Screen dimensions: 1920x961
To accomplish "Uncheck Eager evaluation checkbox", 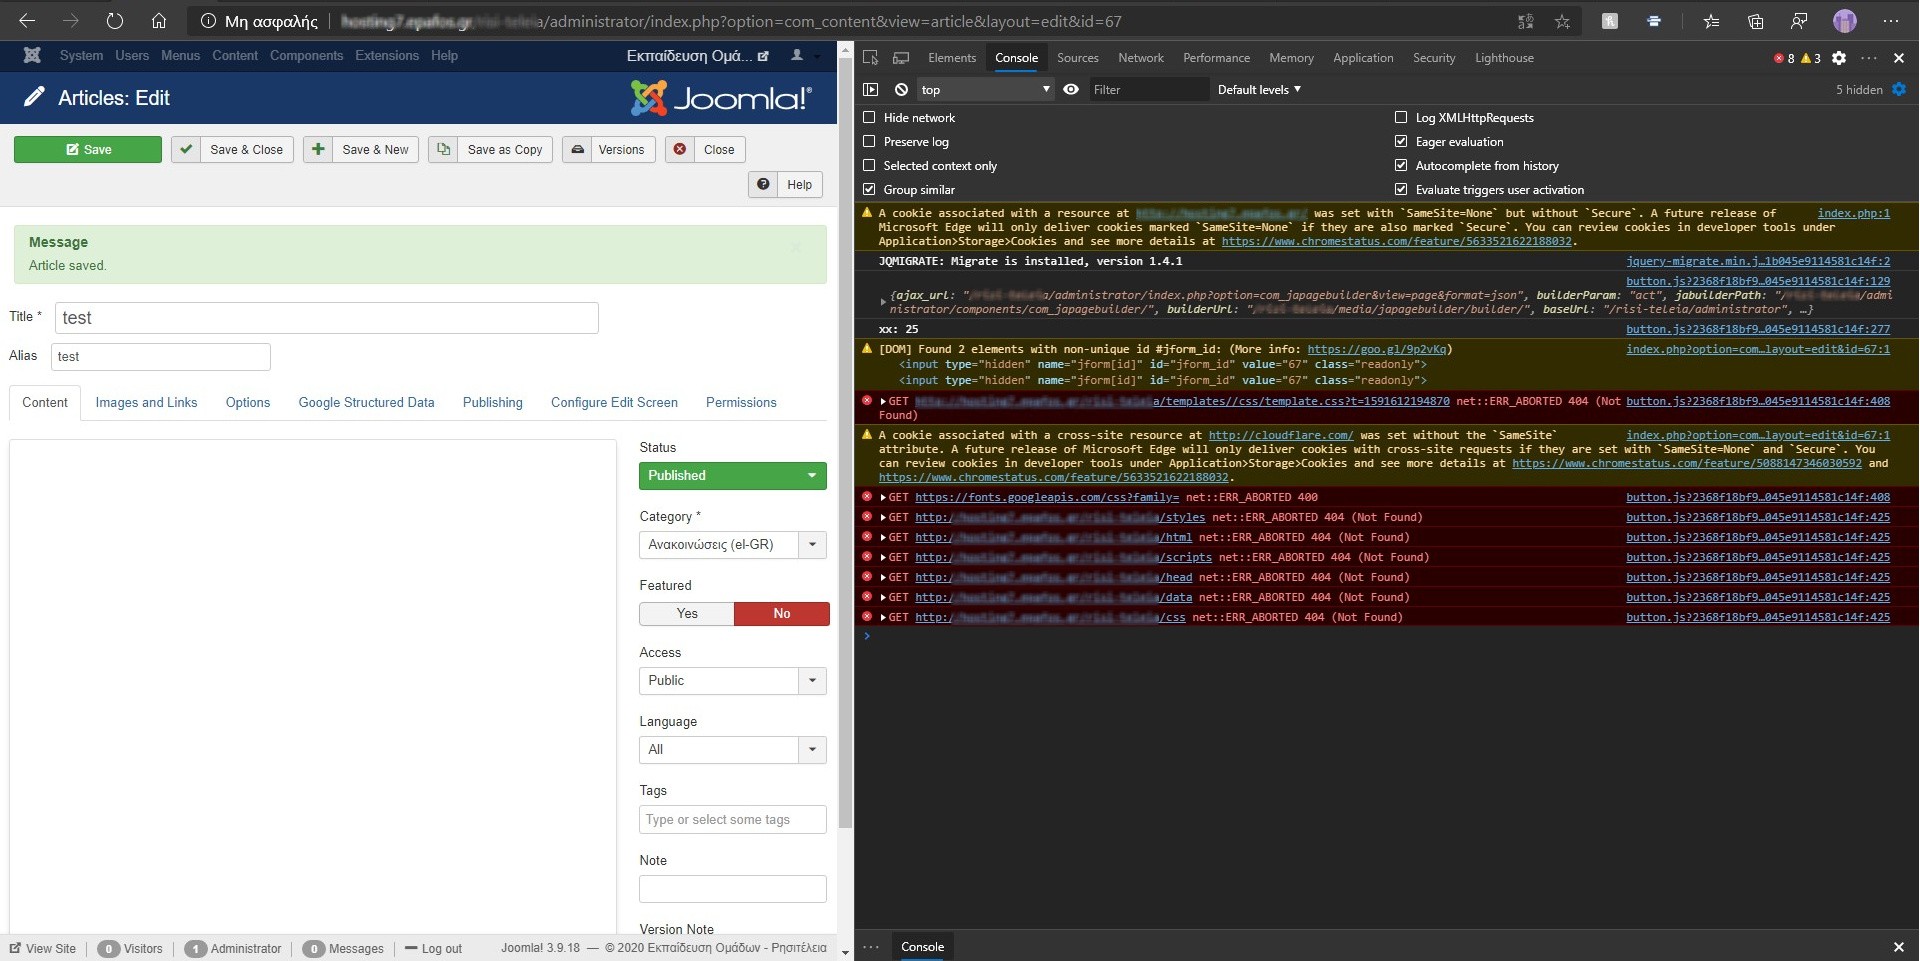I will tap(1401, 142).
